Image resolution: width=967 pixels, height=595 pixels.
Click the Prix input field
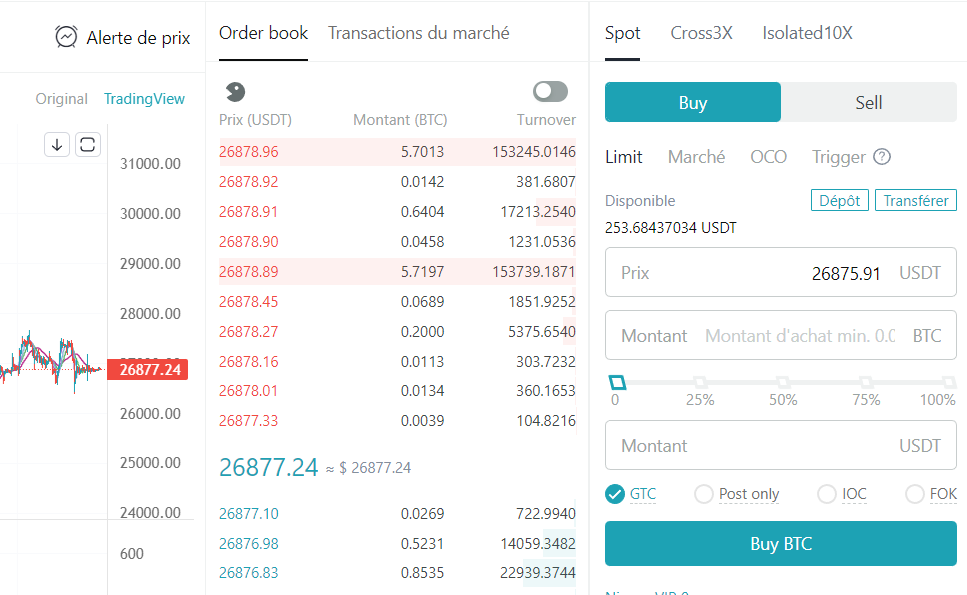tap(780, 272)
